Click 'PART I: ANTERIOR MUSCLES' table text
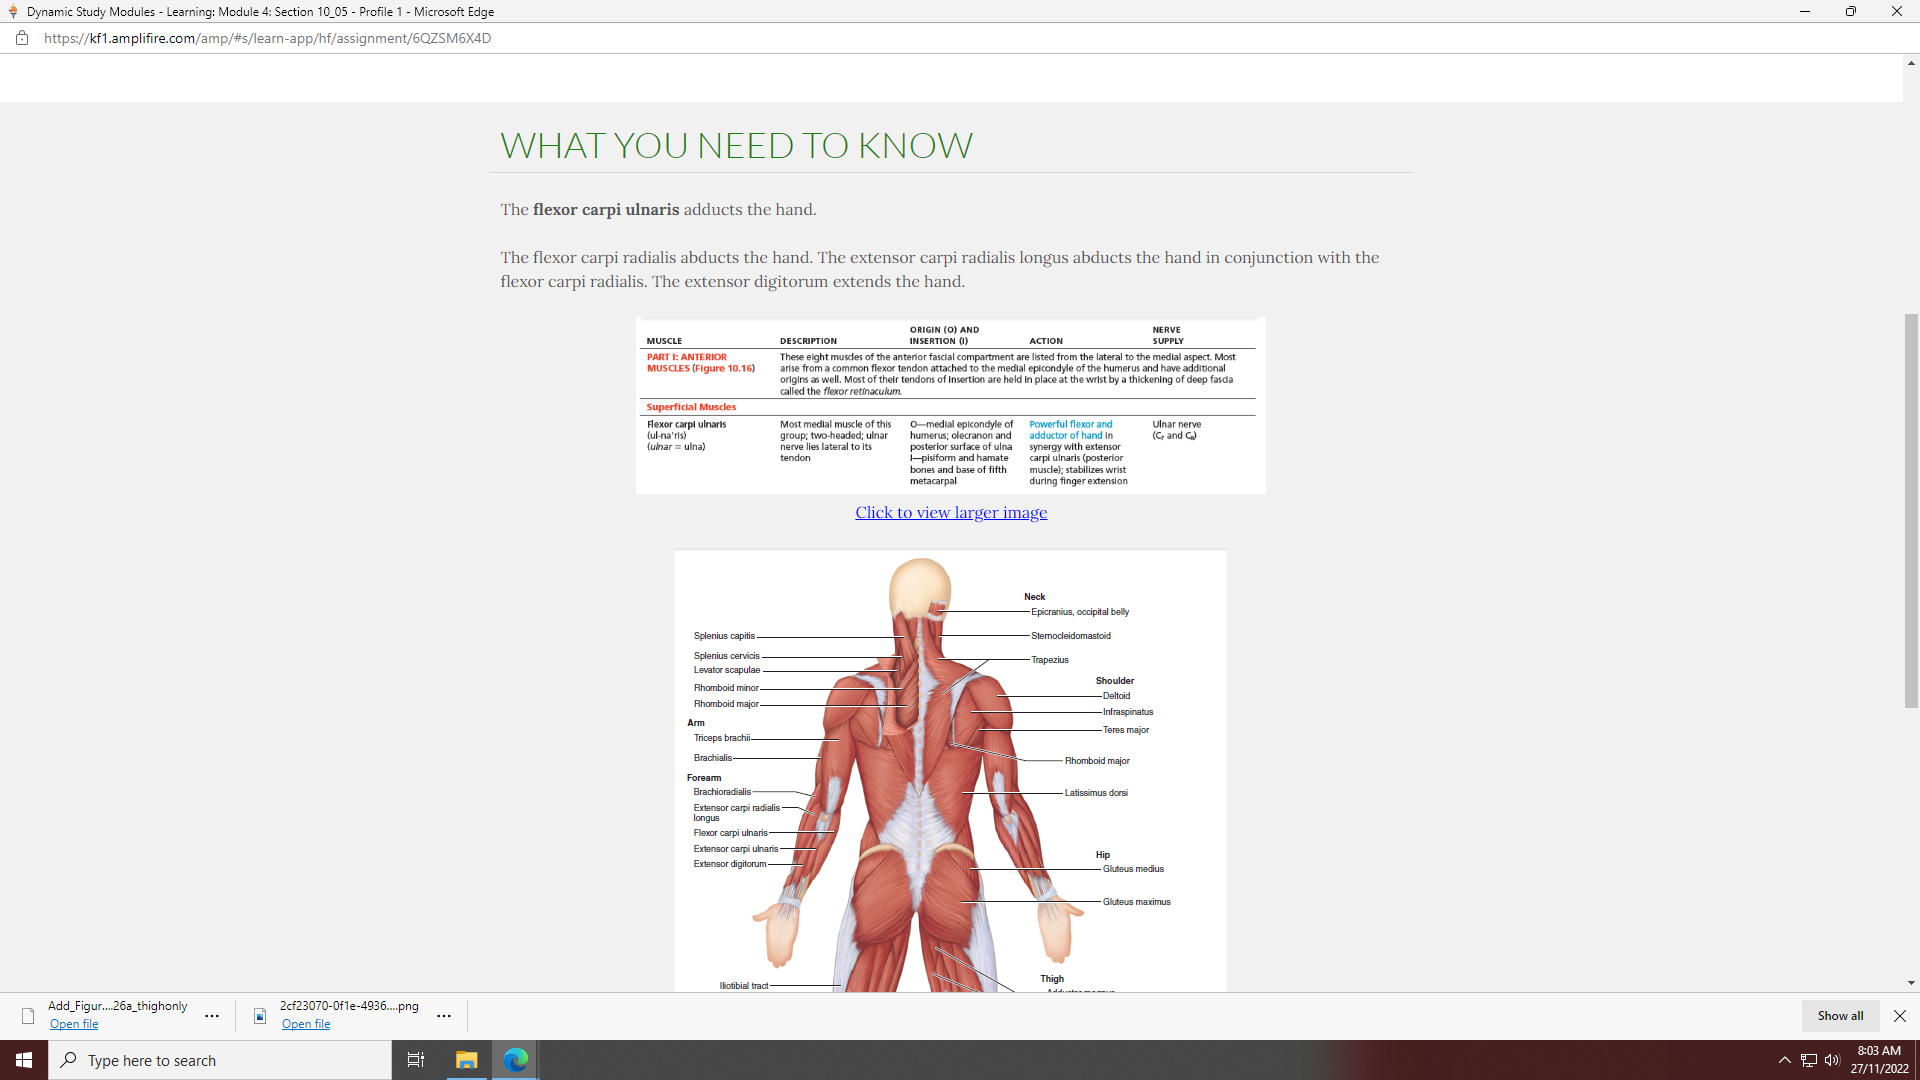1920x1080 pixels. coord(700,363)
